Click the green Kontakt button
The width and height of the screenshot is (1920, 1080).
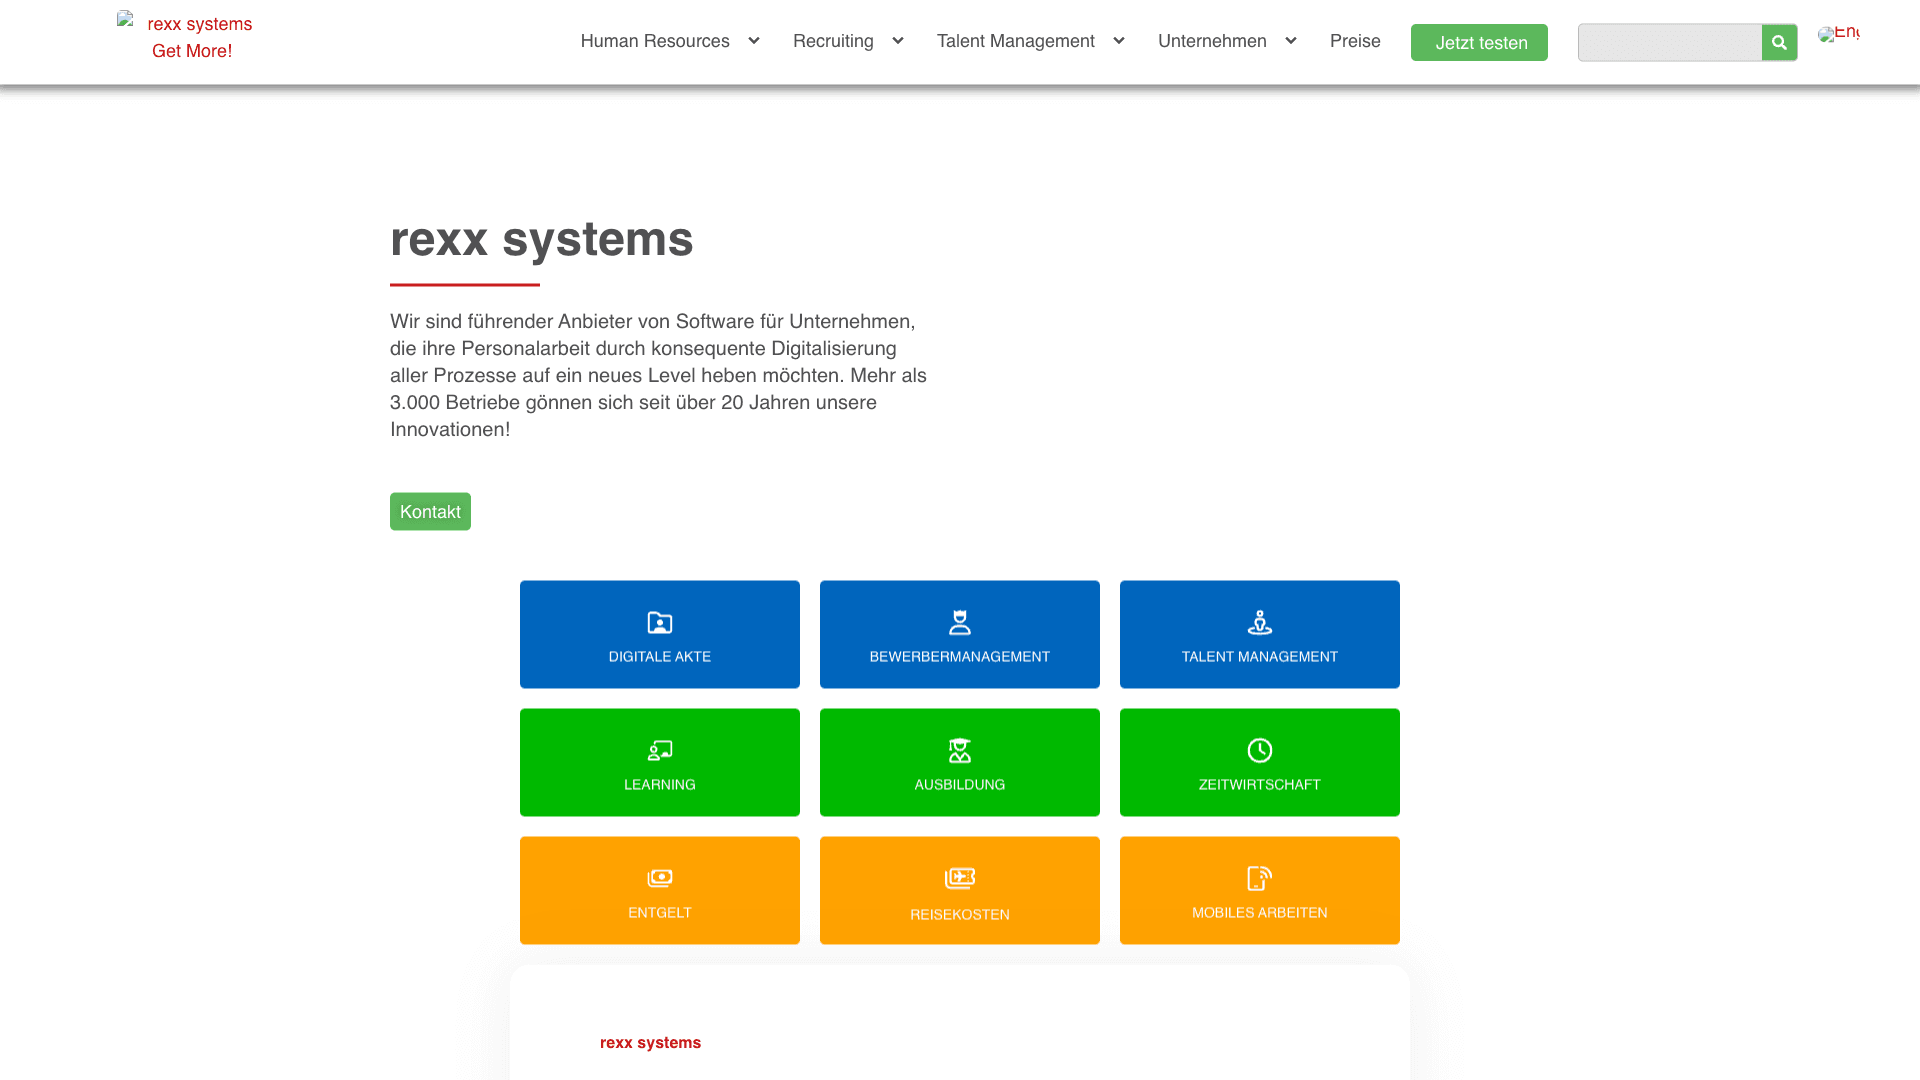(430, 512)
